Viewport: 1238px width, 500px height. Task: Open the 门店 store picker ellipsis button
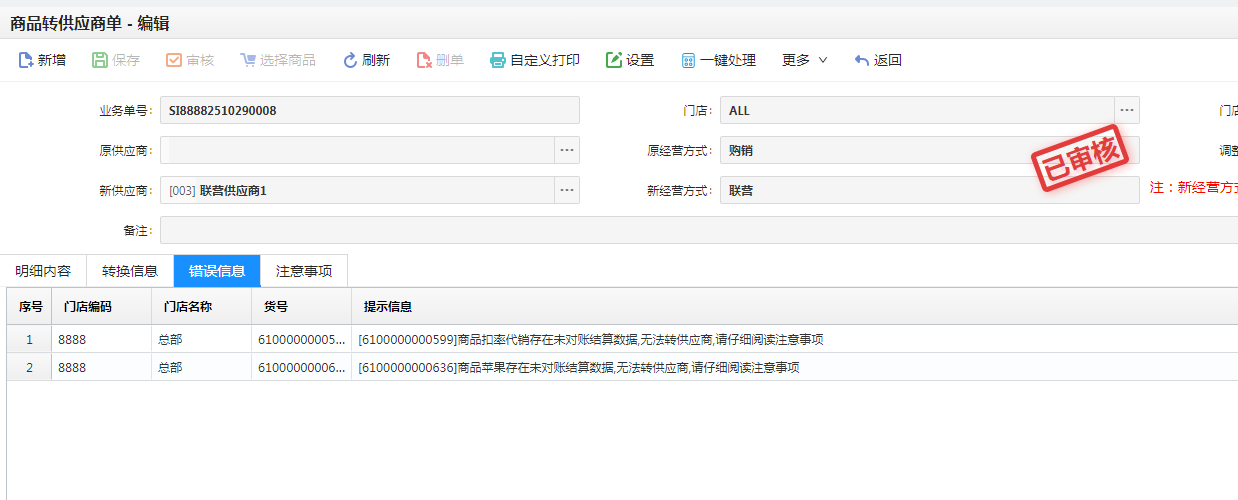(1127, 110)
